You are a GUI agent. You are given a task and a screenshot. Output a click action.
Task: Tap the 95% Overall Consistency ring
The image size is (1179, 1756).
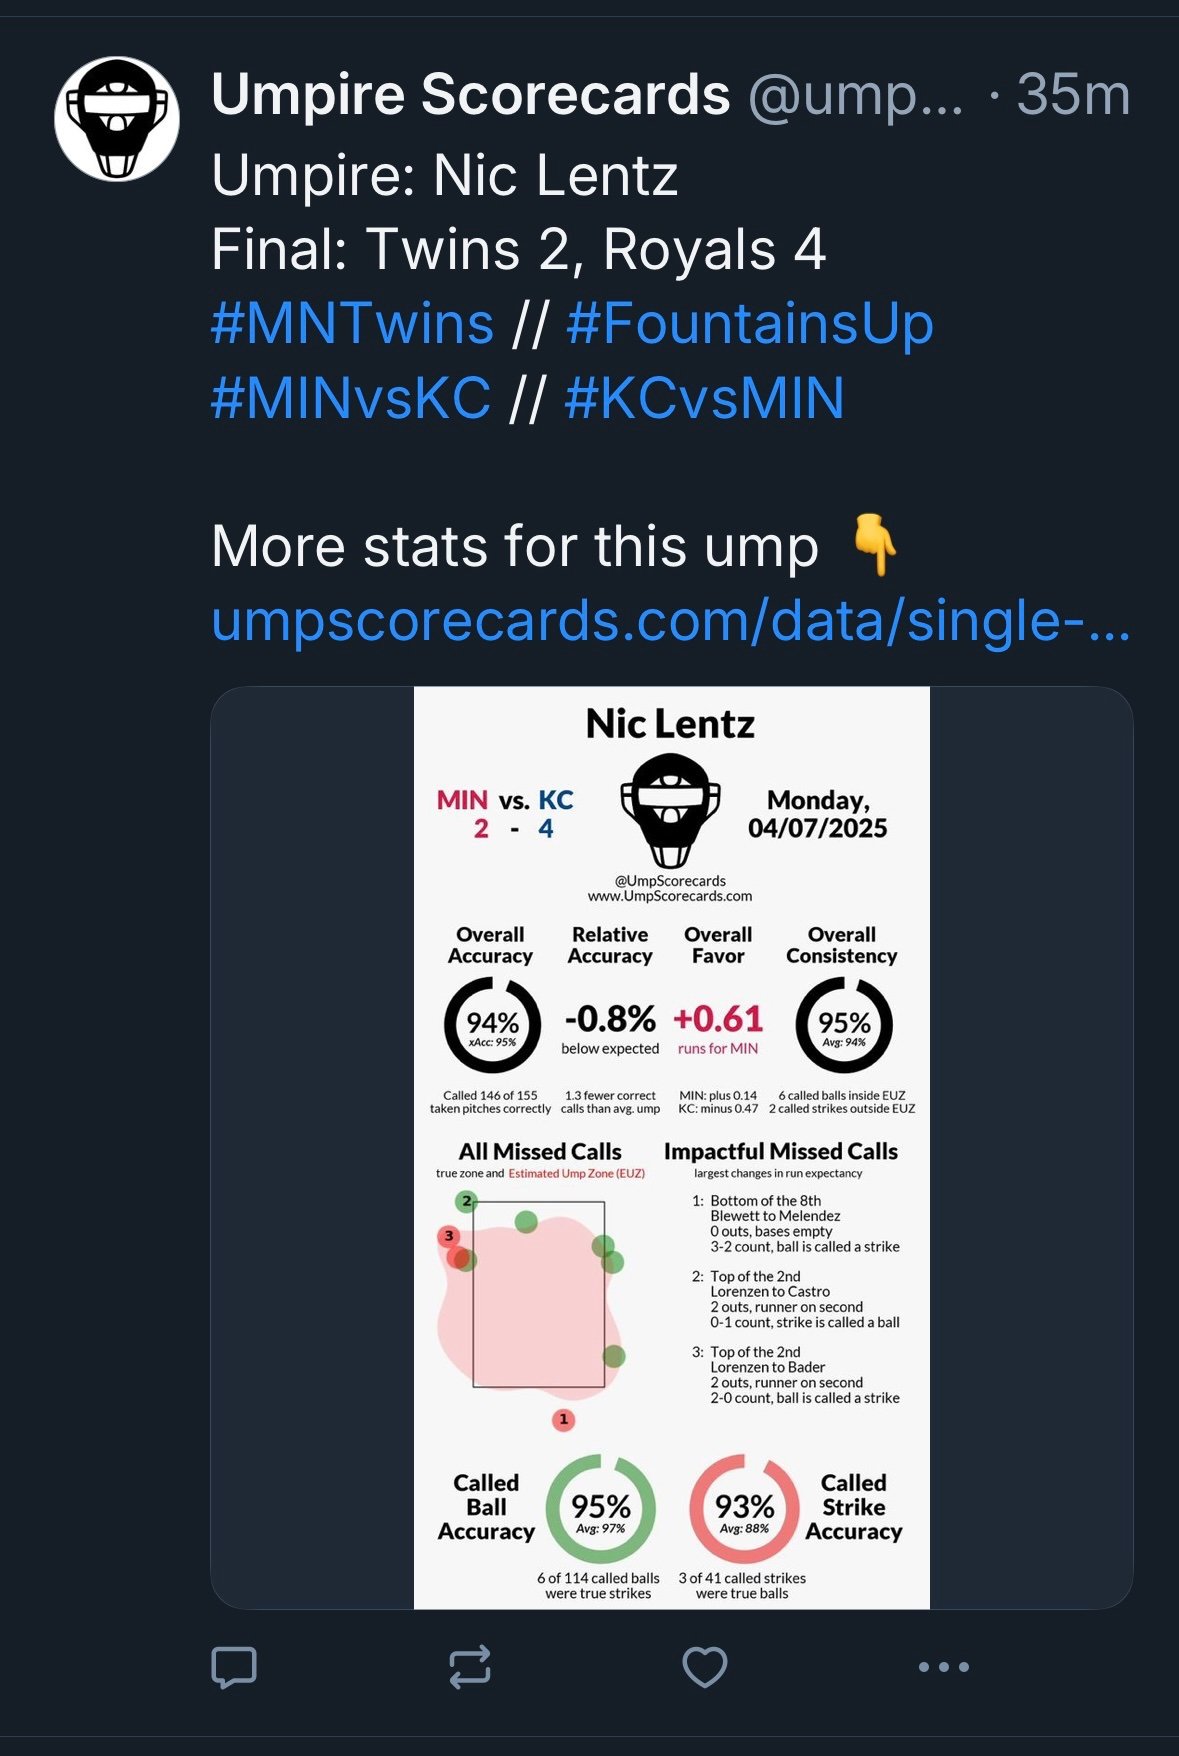tap(843, 1025)
